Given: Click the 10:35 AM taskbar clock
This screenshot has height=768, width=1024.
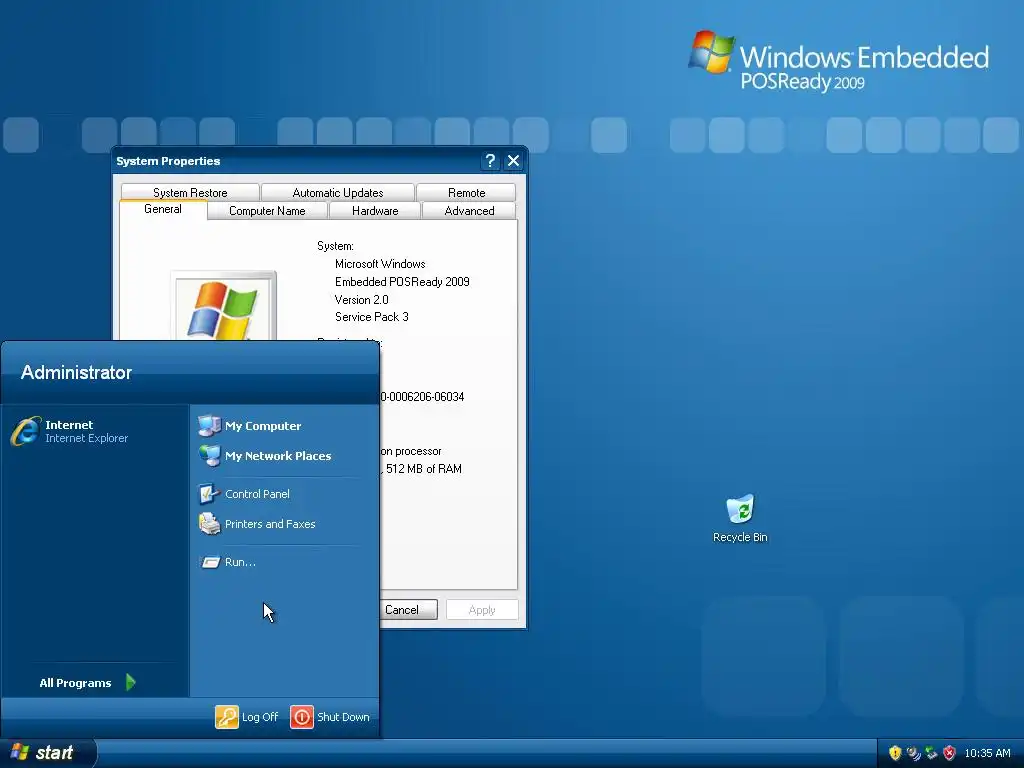Looking at the screenshot, I should pyautogui.click(x=987, y=753).
